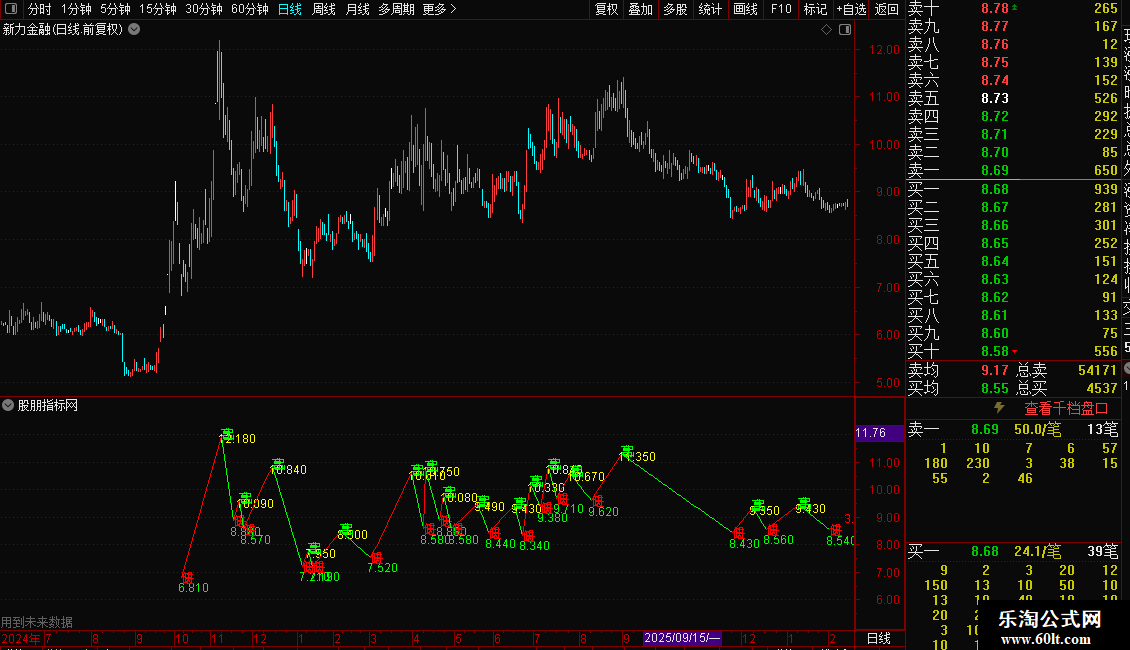Click the 买一 bid price 8.68
1130x650 pixels.
point(995,190)
